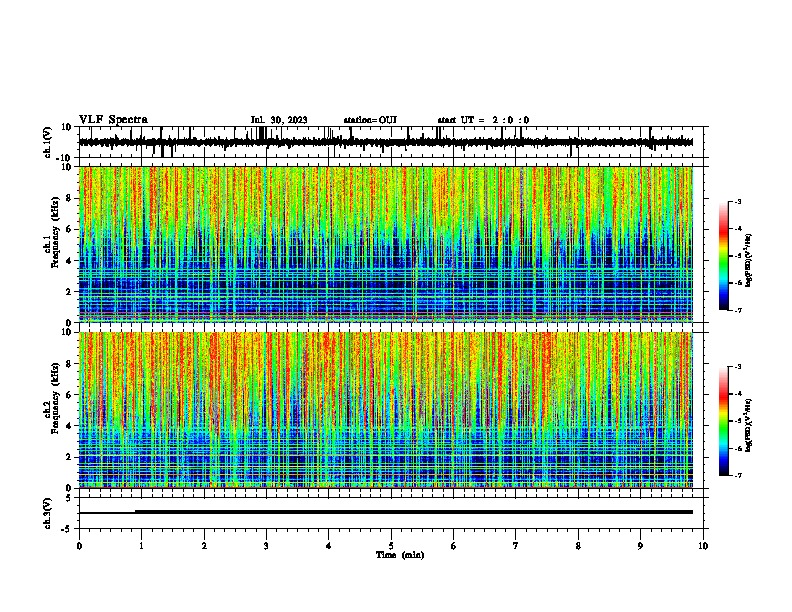Click time axis tick label "9"
Viewport: 792px width, 612px height.
(x=640, y=546)
